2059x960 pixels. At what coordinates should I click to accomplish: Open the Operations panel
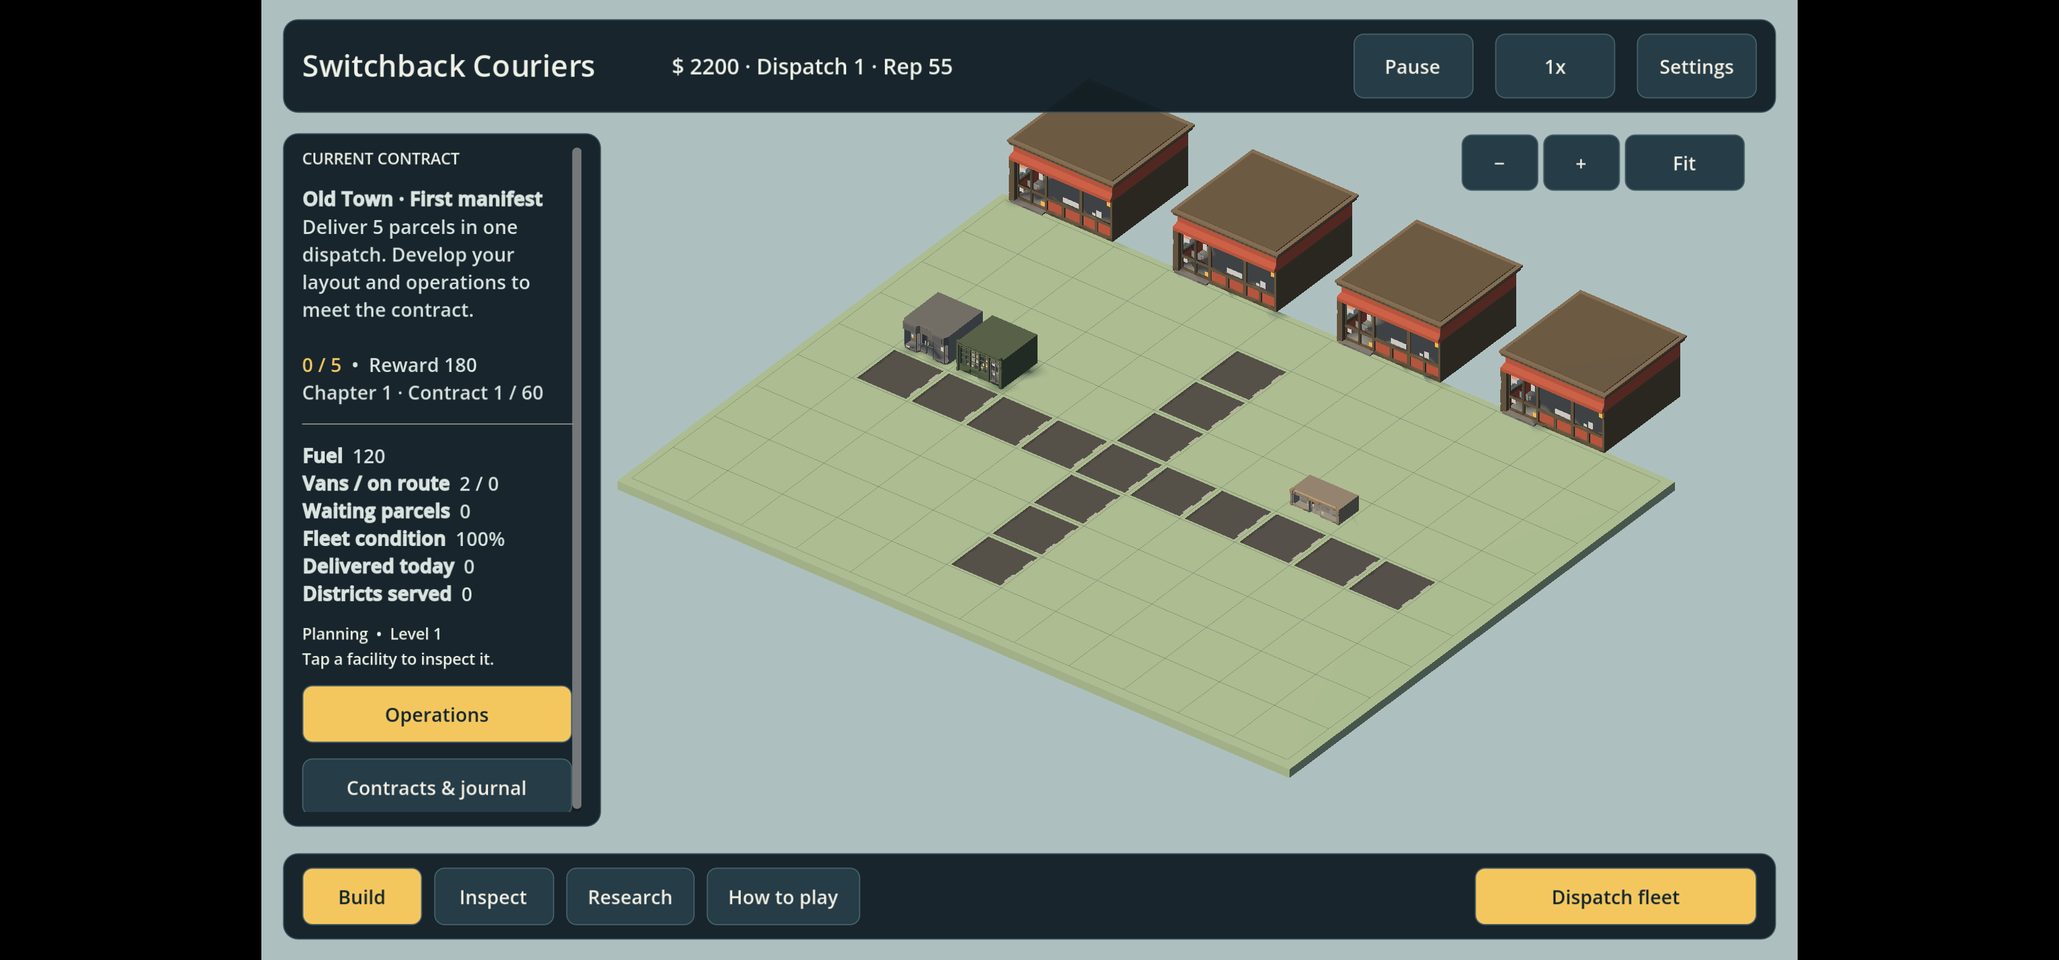coord(437,714)
